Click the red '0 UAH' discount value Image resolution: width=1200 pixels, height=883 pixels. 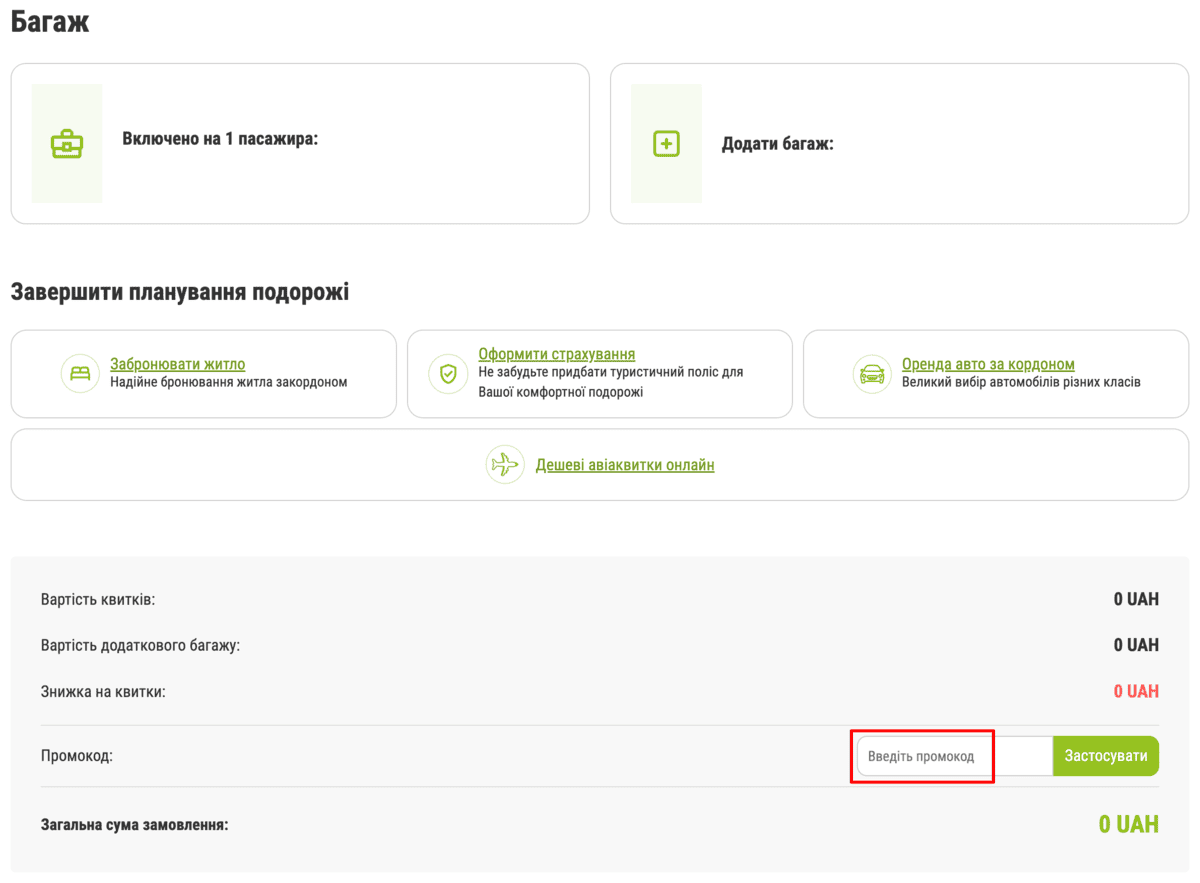coord(1136,691)
